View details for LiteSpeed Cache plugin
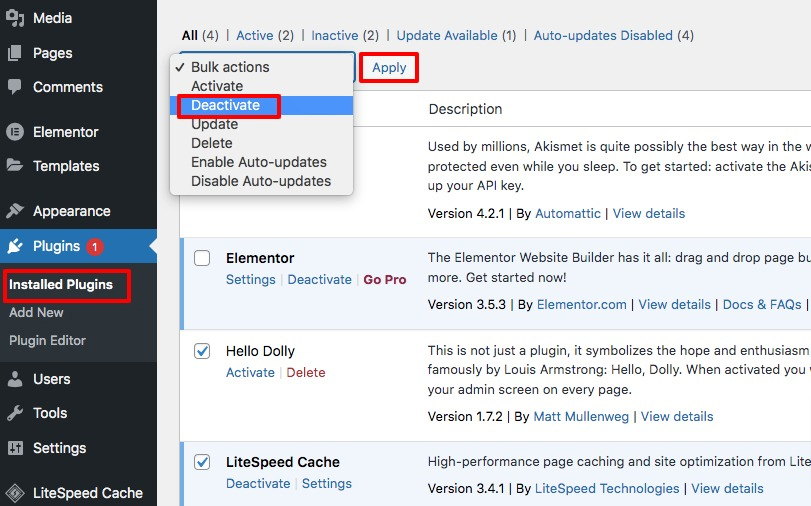The image size is (811, 506). point(727,488)
